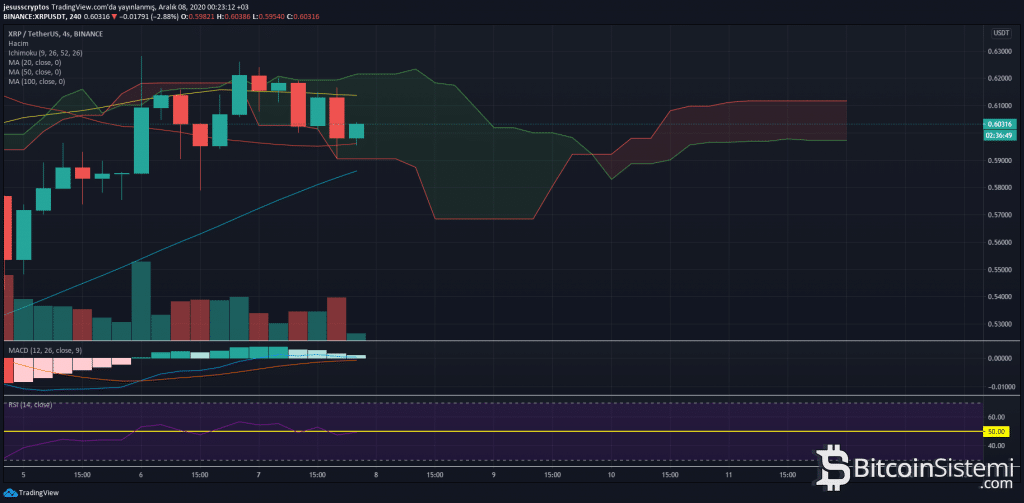Click the MA (20, close, 0) legend

tap(35, 62)
